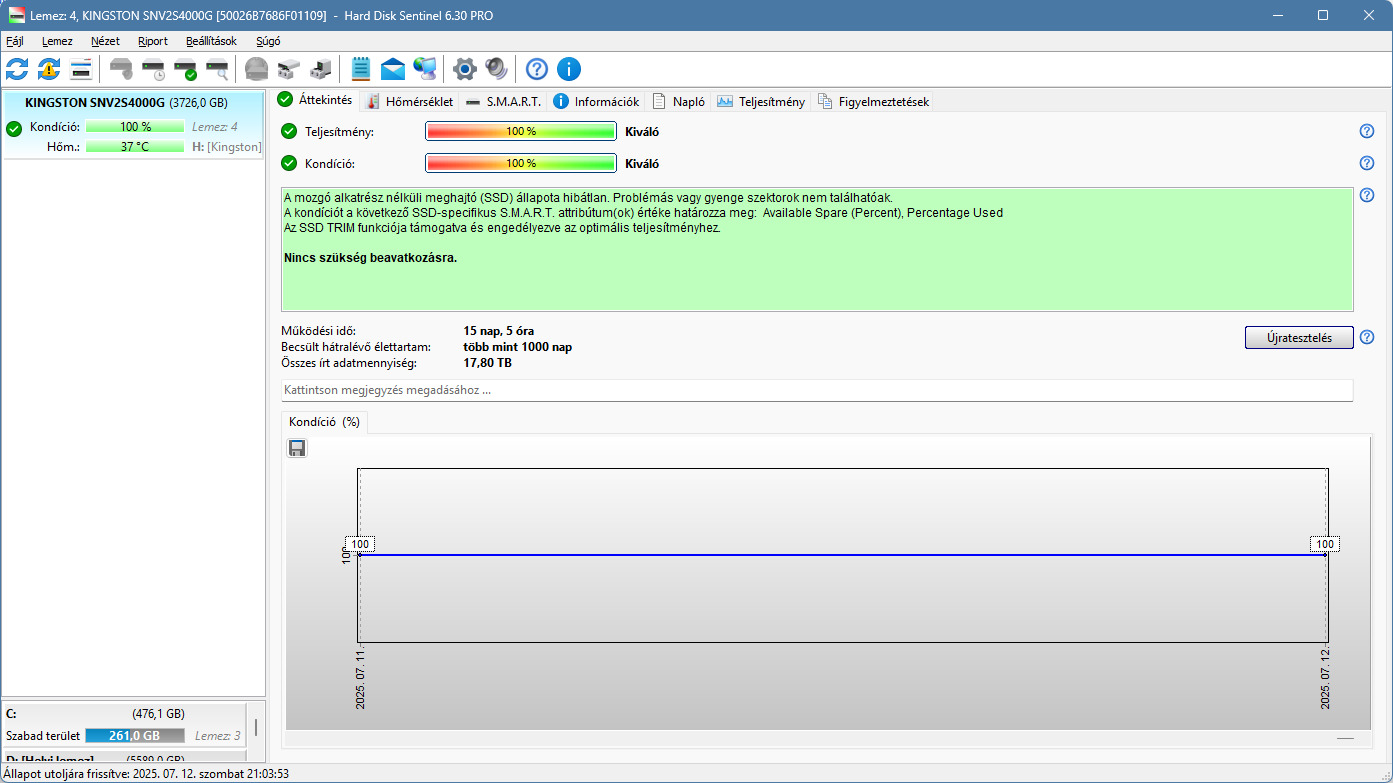Click the left-panel Kondíció 100 % bar
The height and width of the screenshot is (783, 1393).
[x=135, y=127]
